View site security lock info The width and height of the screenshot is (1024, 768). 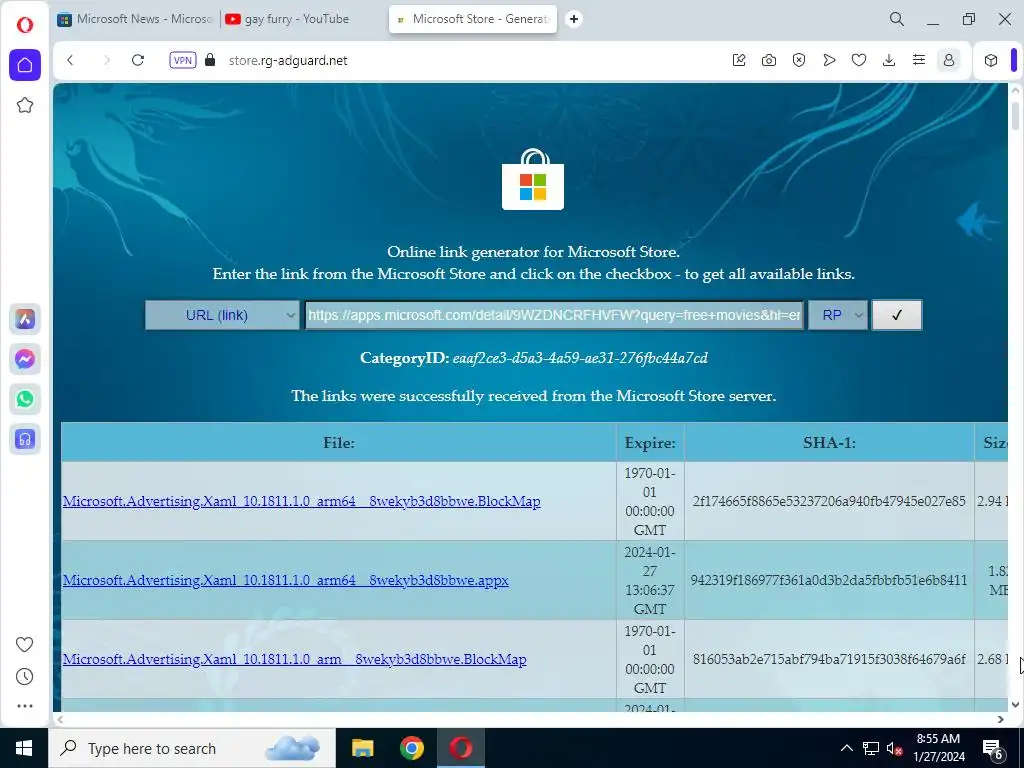(x=210, y=60)
